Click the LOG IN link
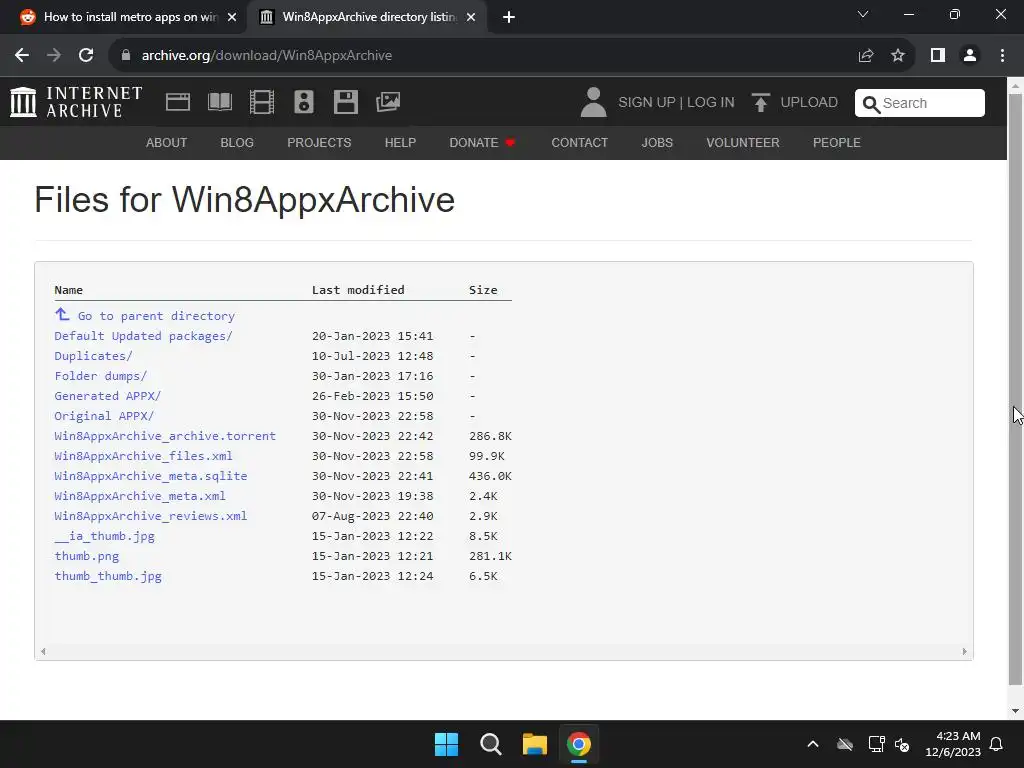 click(x=711, y=103)
